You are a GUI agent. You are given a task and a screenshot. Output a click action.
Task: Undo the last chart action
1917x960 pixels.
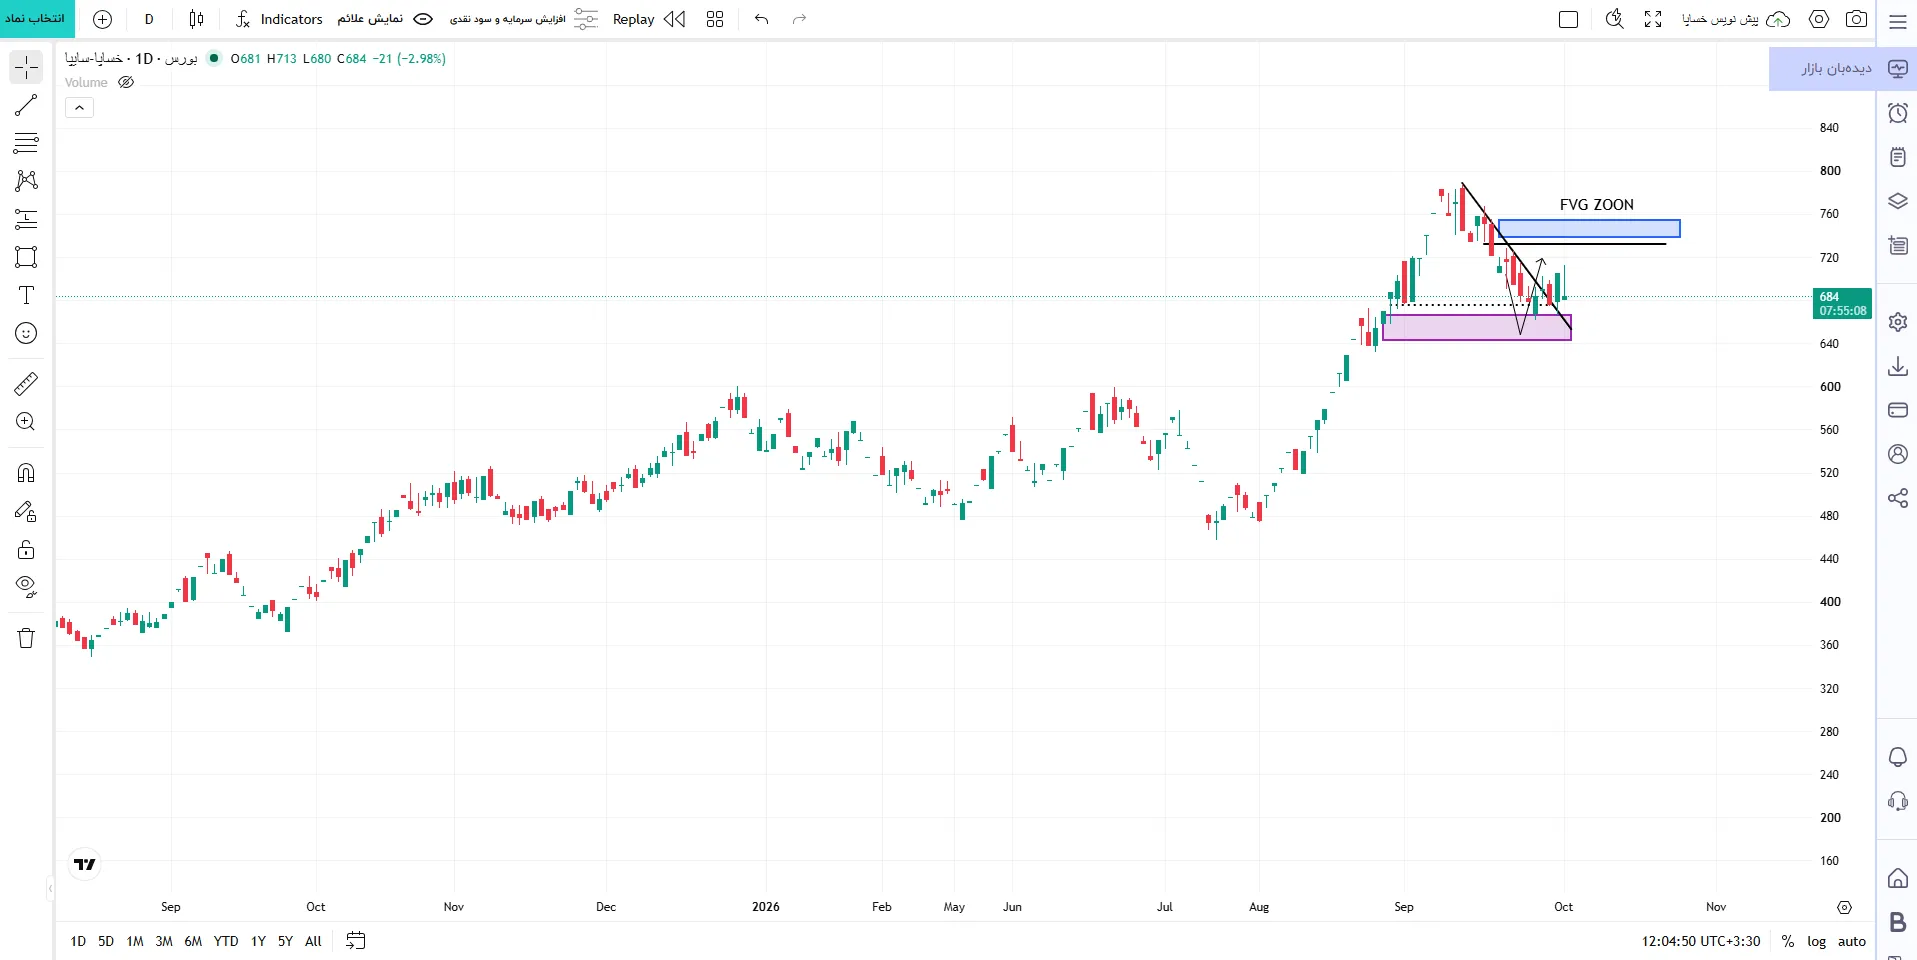click(x=761, y=19)
